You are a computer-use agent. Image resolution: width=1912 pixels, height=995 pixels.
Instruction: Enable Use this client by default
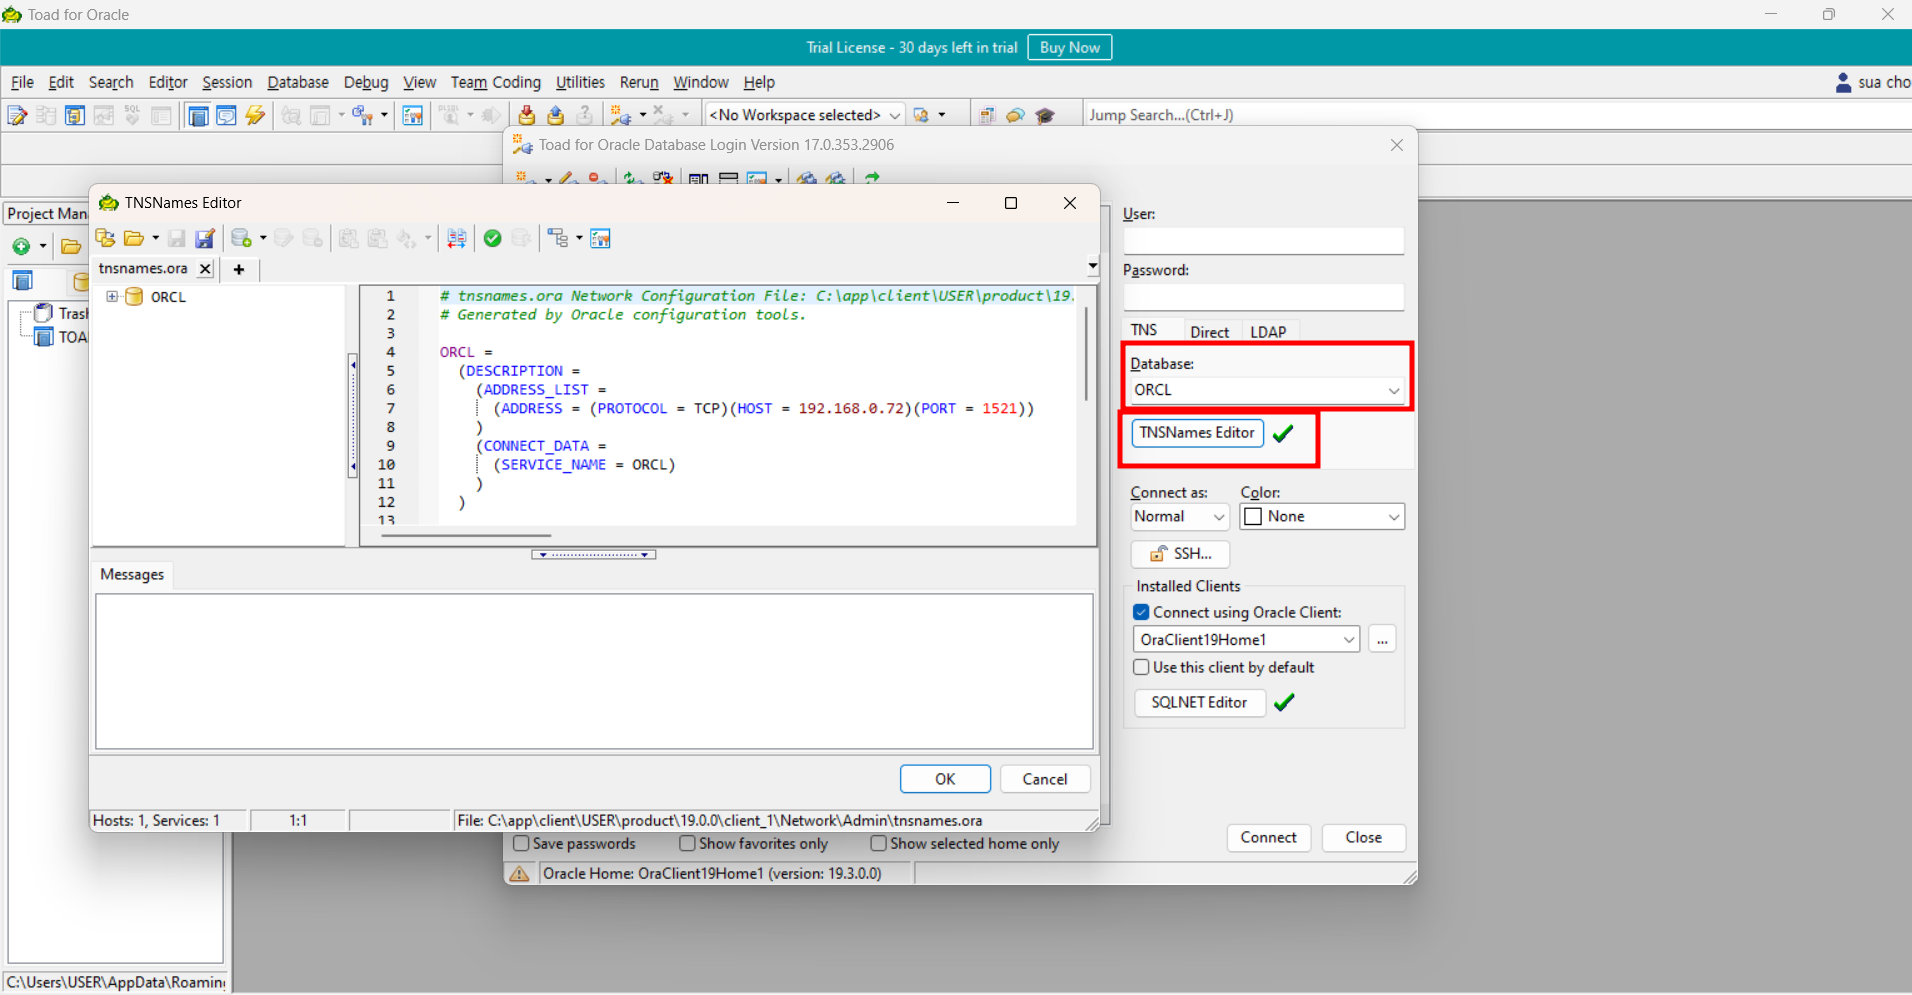pyautogui.click(x=1141, y=667)
